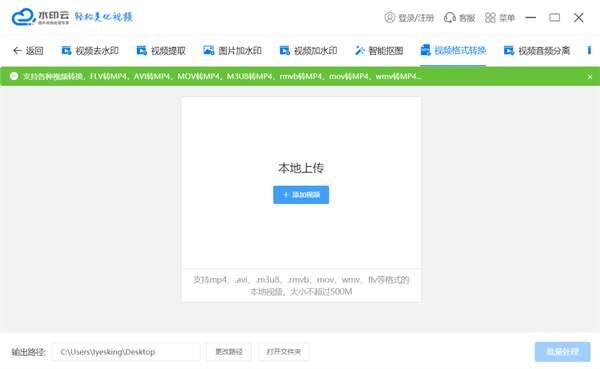Click the 图片加水印 picture icon

click(209, 51)
